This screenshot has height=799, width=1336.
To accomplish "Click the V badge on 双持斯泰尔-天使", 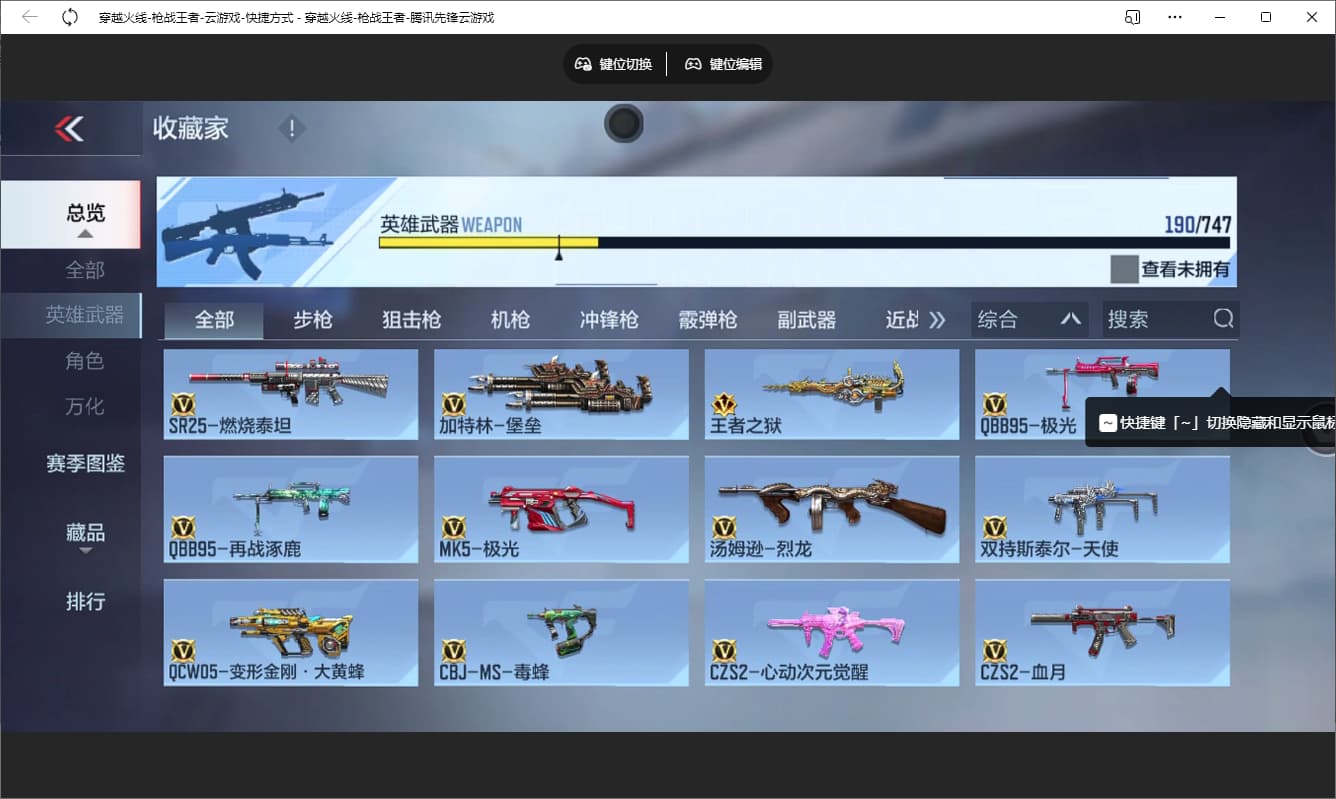I will [x=994, y=528].
